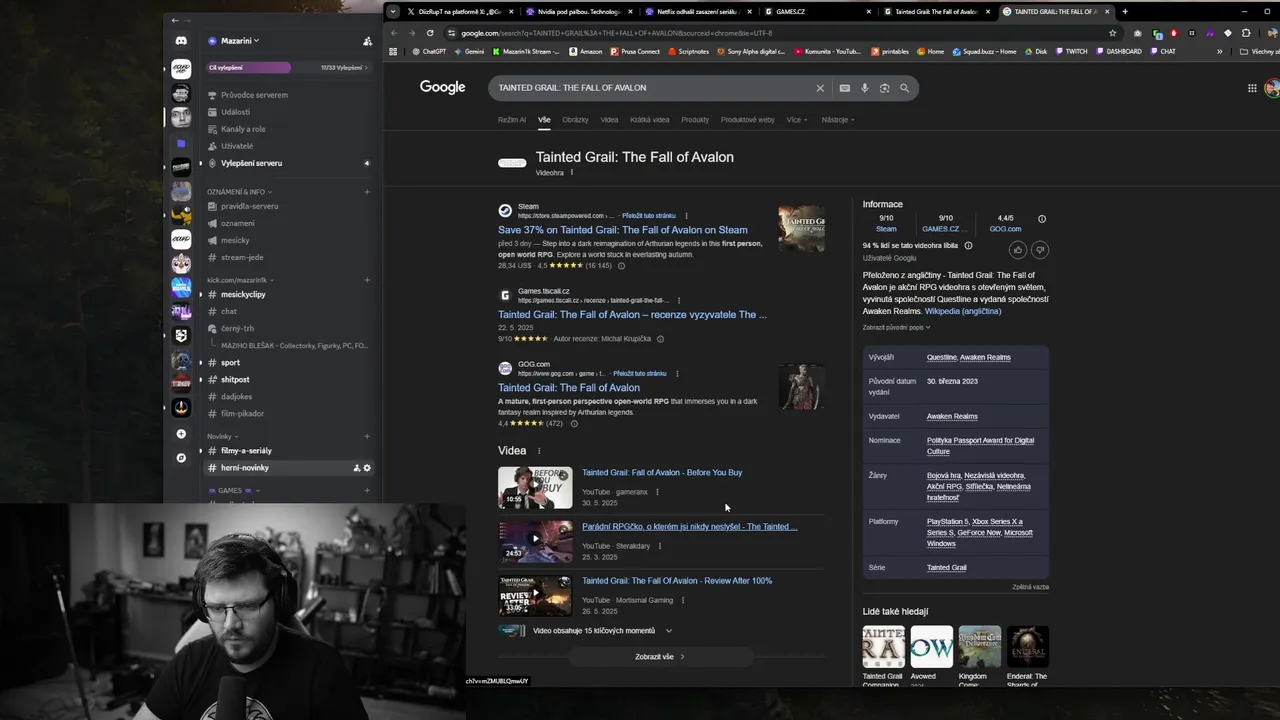Open the Nástroje search tools dropdown
1280x720 pixels.
pyautogui.click(x=838, y=120)
